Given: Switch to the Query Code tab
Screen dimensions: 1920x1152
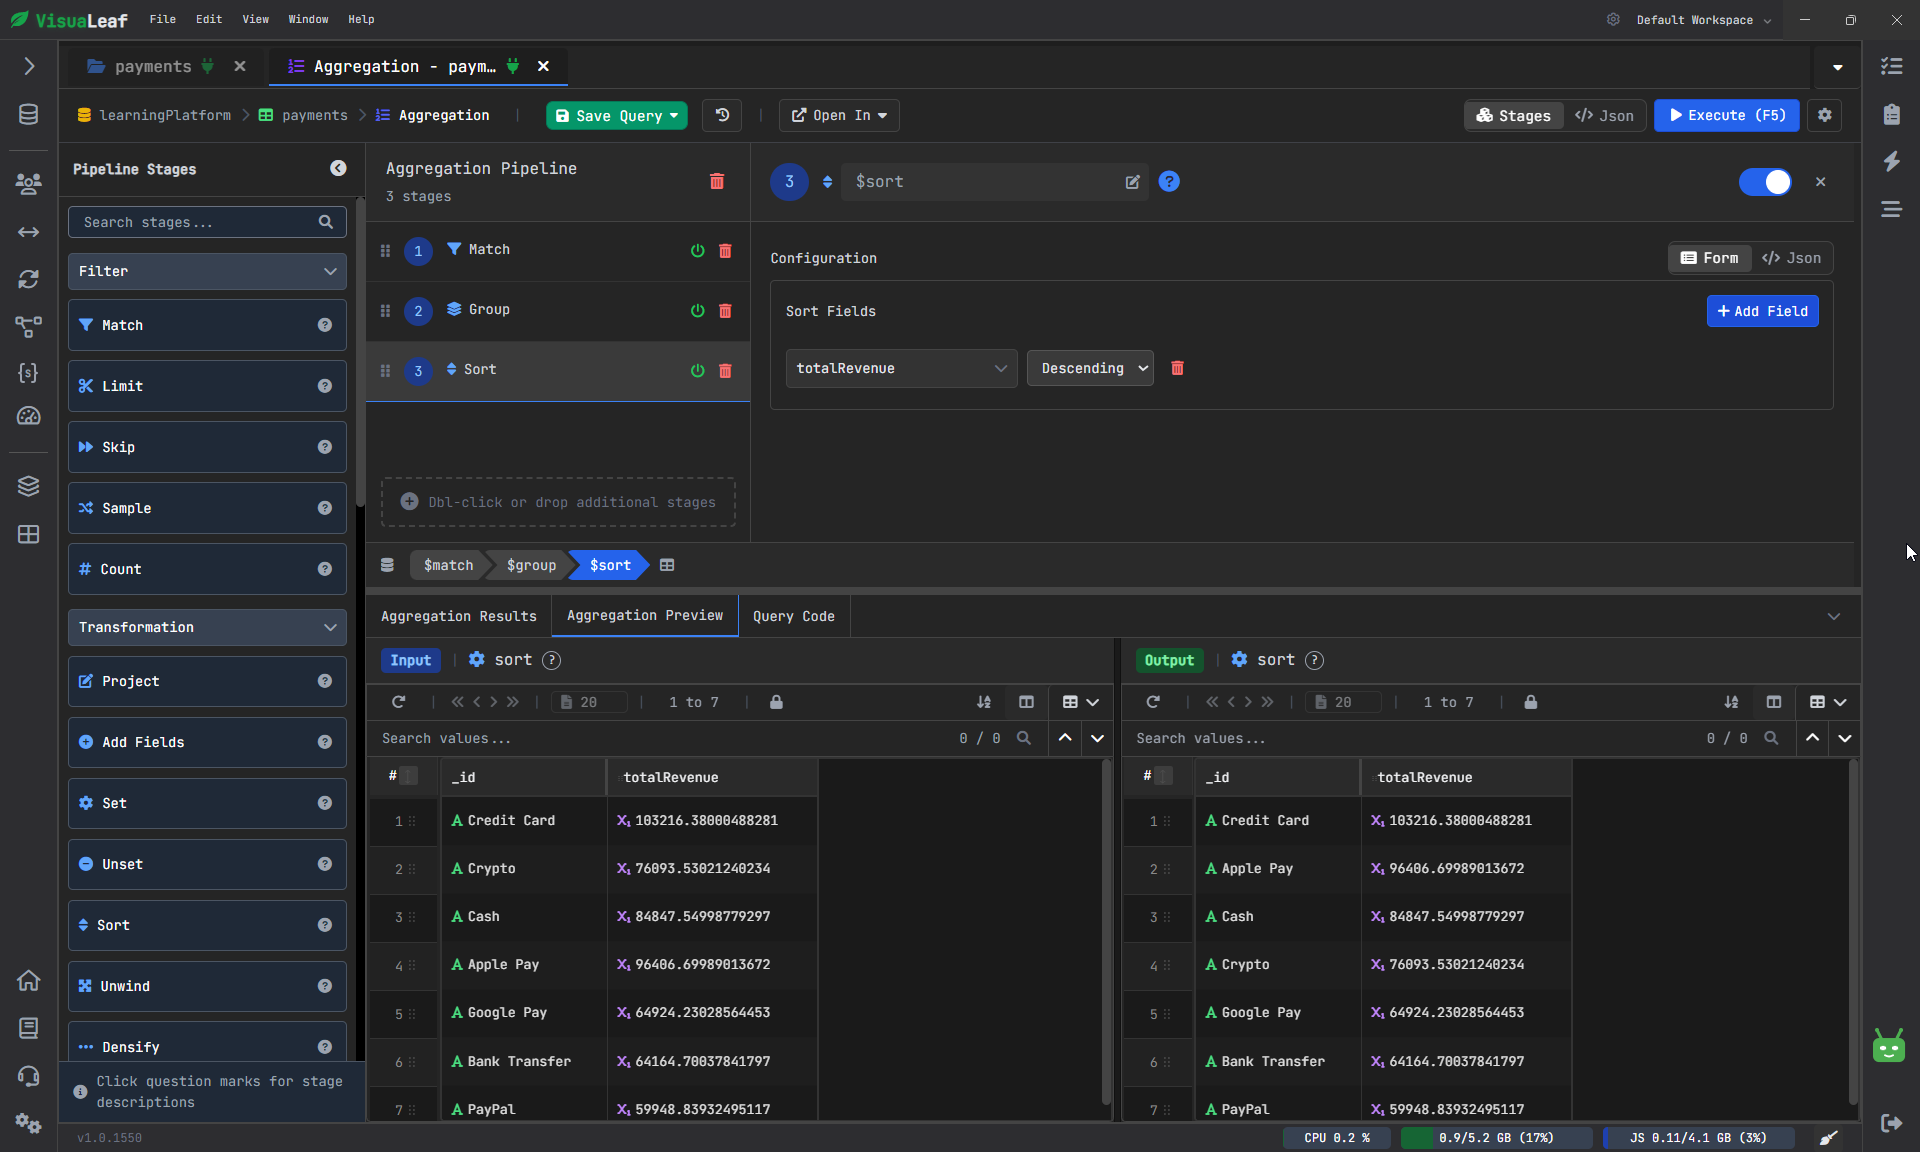Looking at the screenshot, I should [793, 616].
